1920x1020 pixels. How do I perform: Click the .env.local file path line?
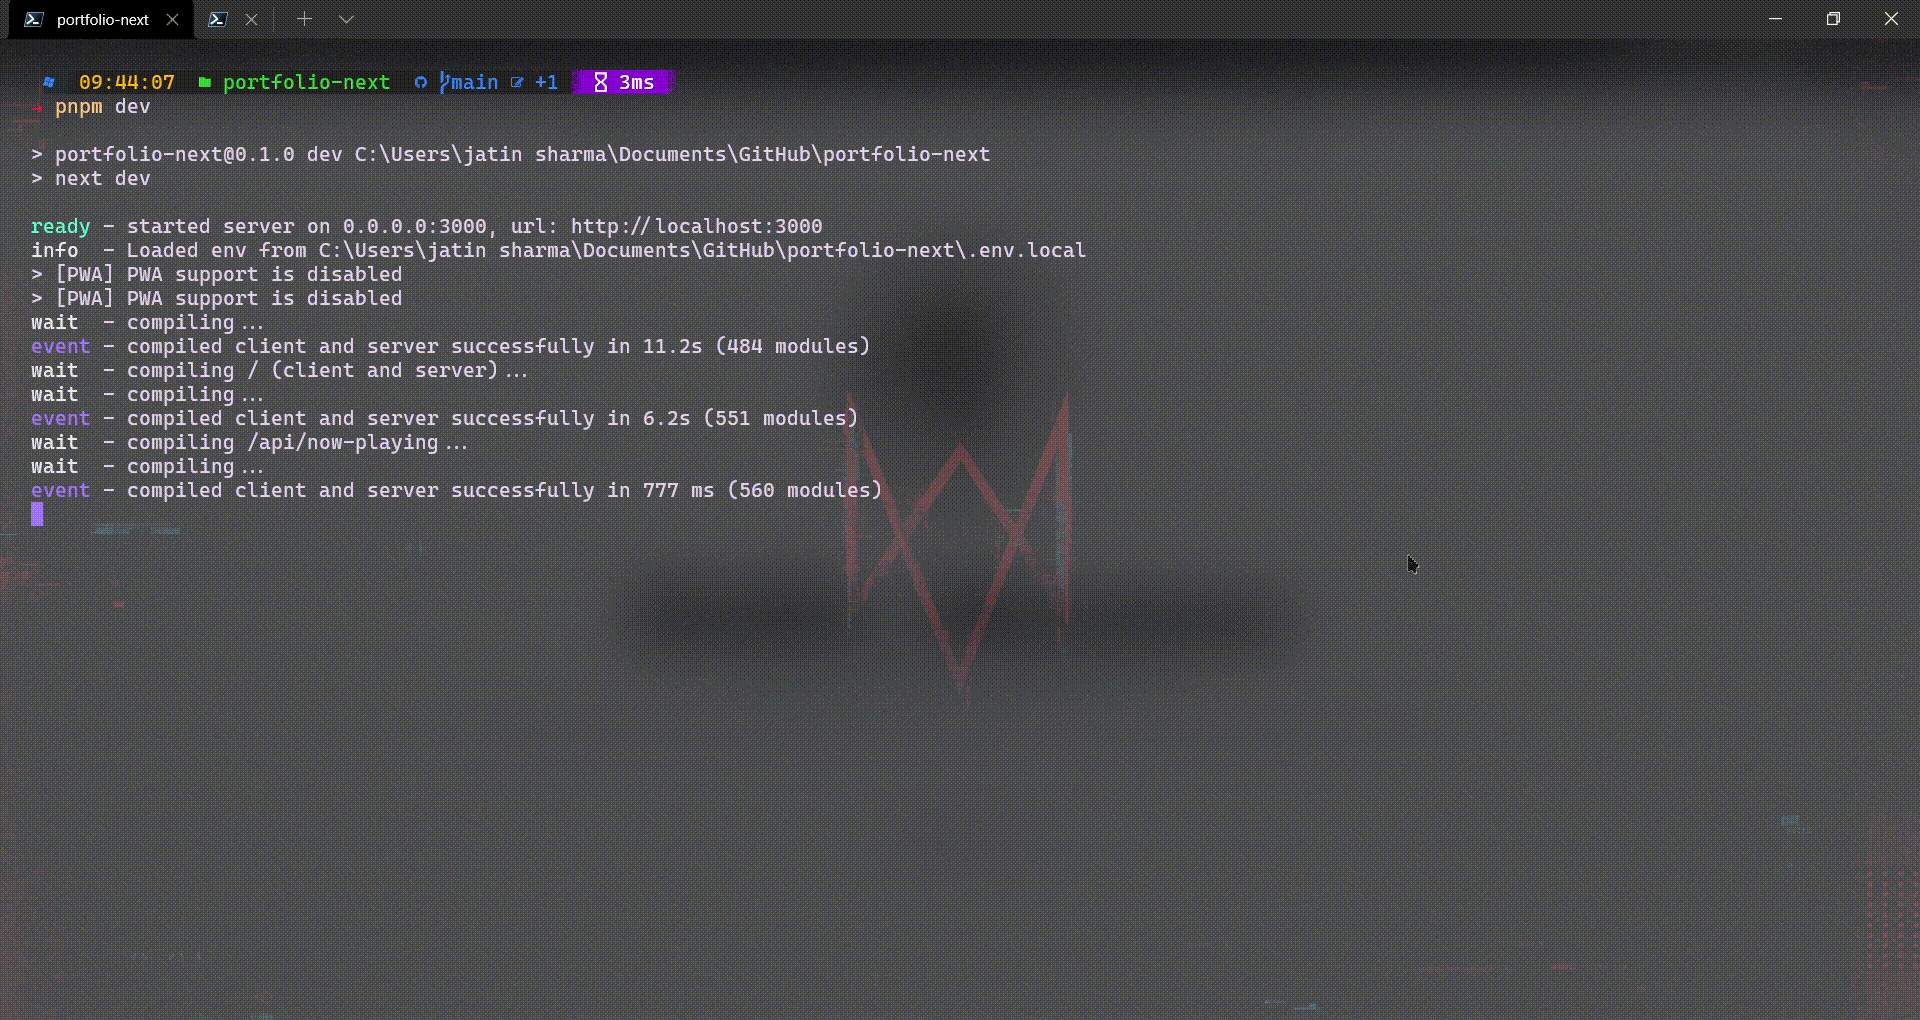tap(558, 251)
